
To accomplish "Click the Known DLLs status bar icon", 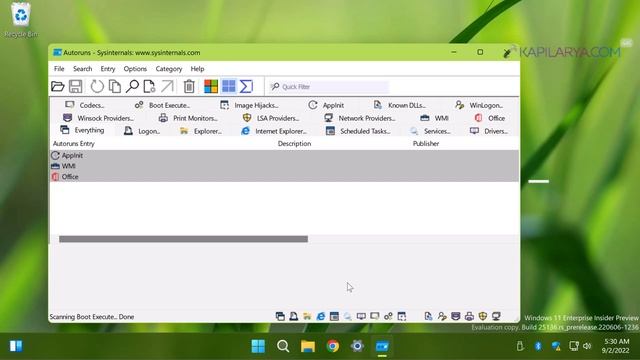I will [428, 316].
